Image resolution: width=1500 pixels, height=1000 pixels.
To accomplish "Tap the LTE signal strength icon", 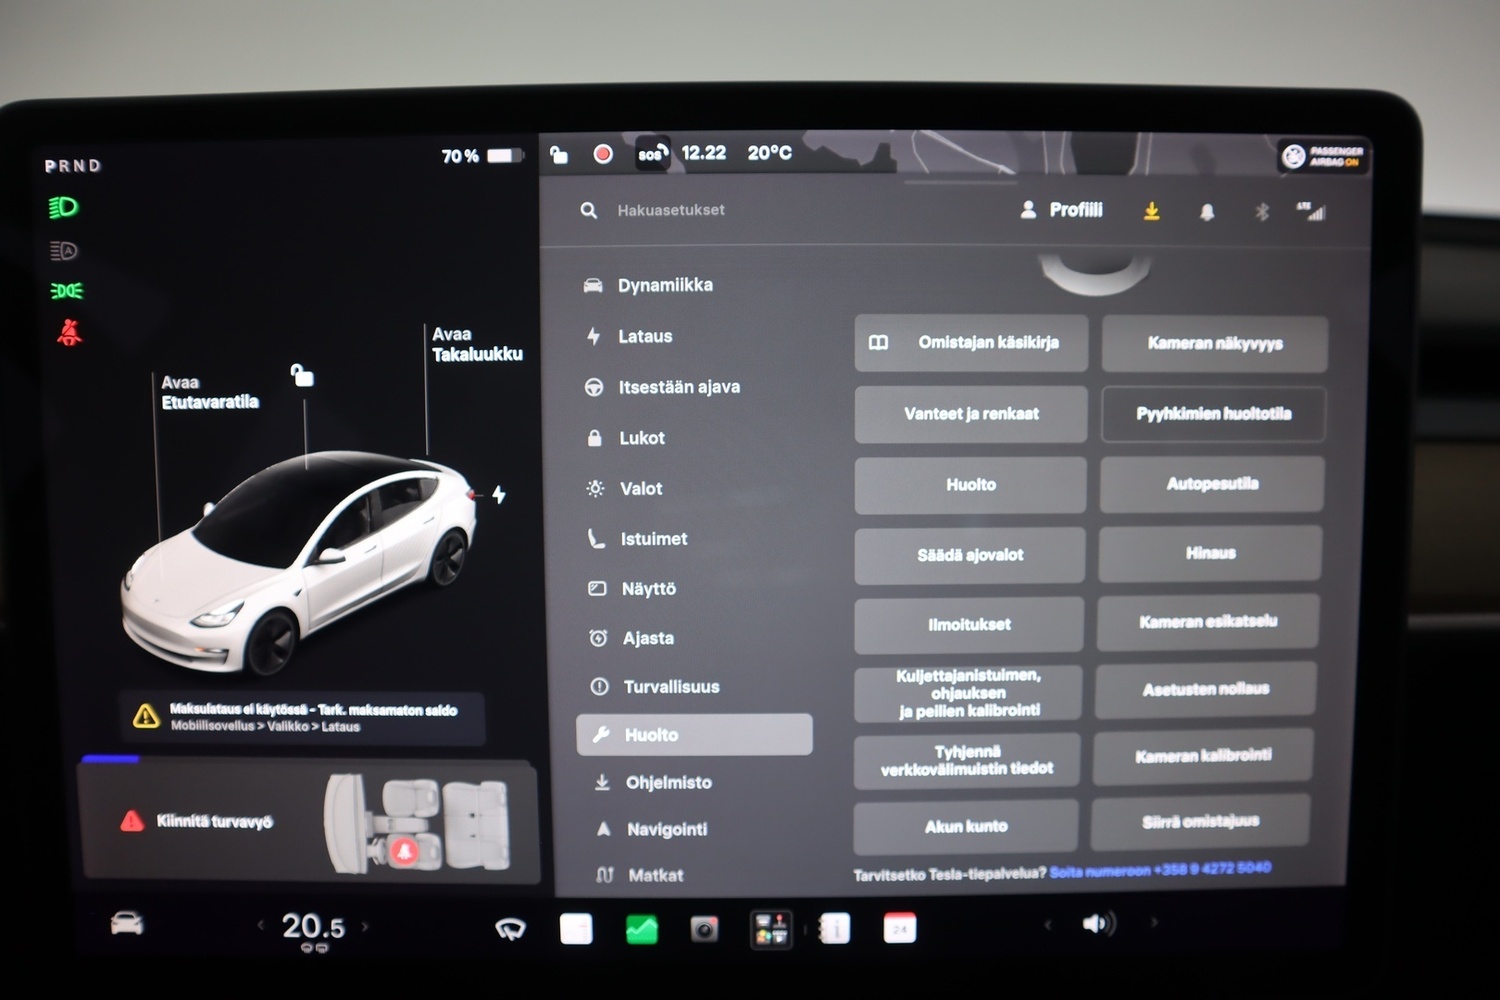I will (1311, 211).
